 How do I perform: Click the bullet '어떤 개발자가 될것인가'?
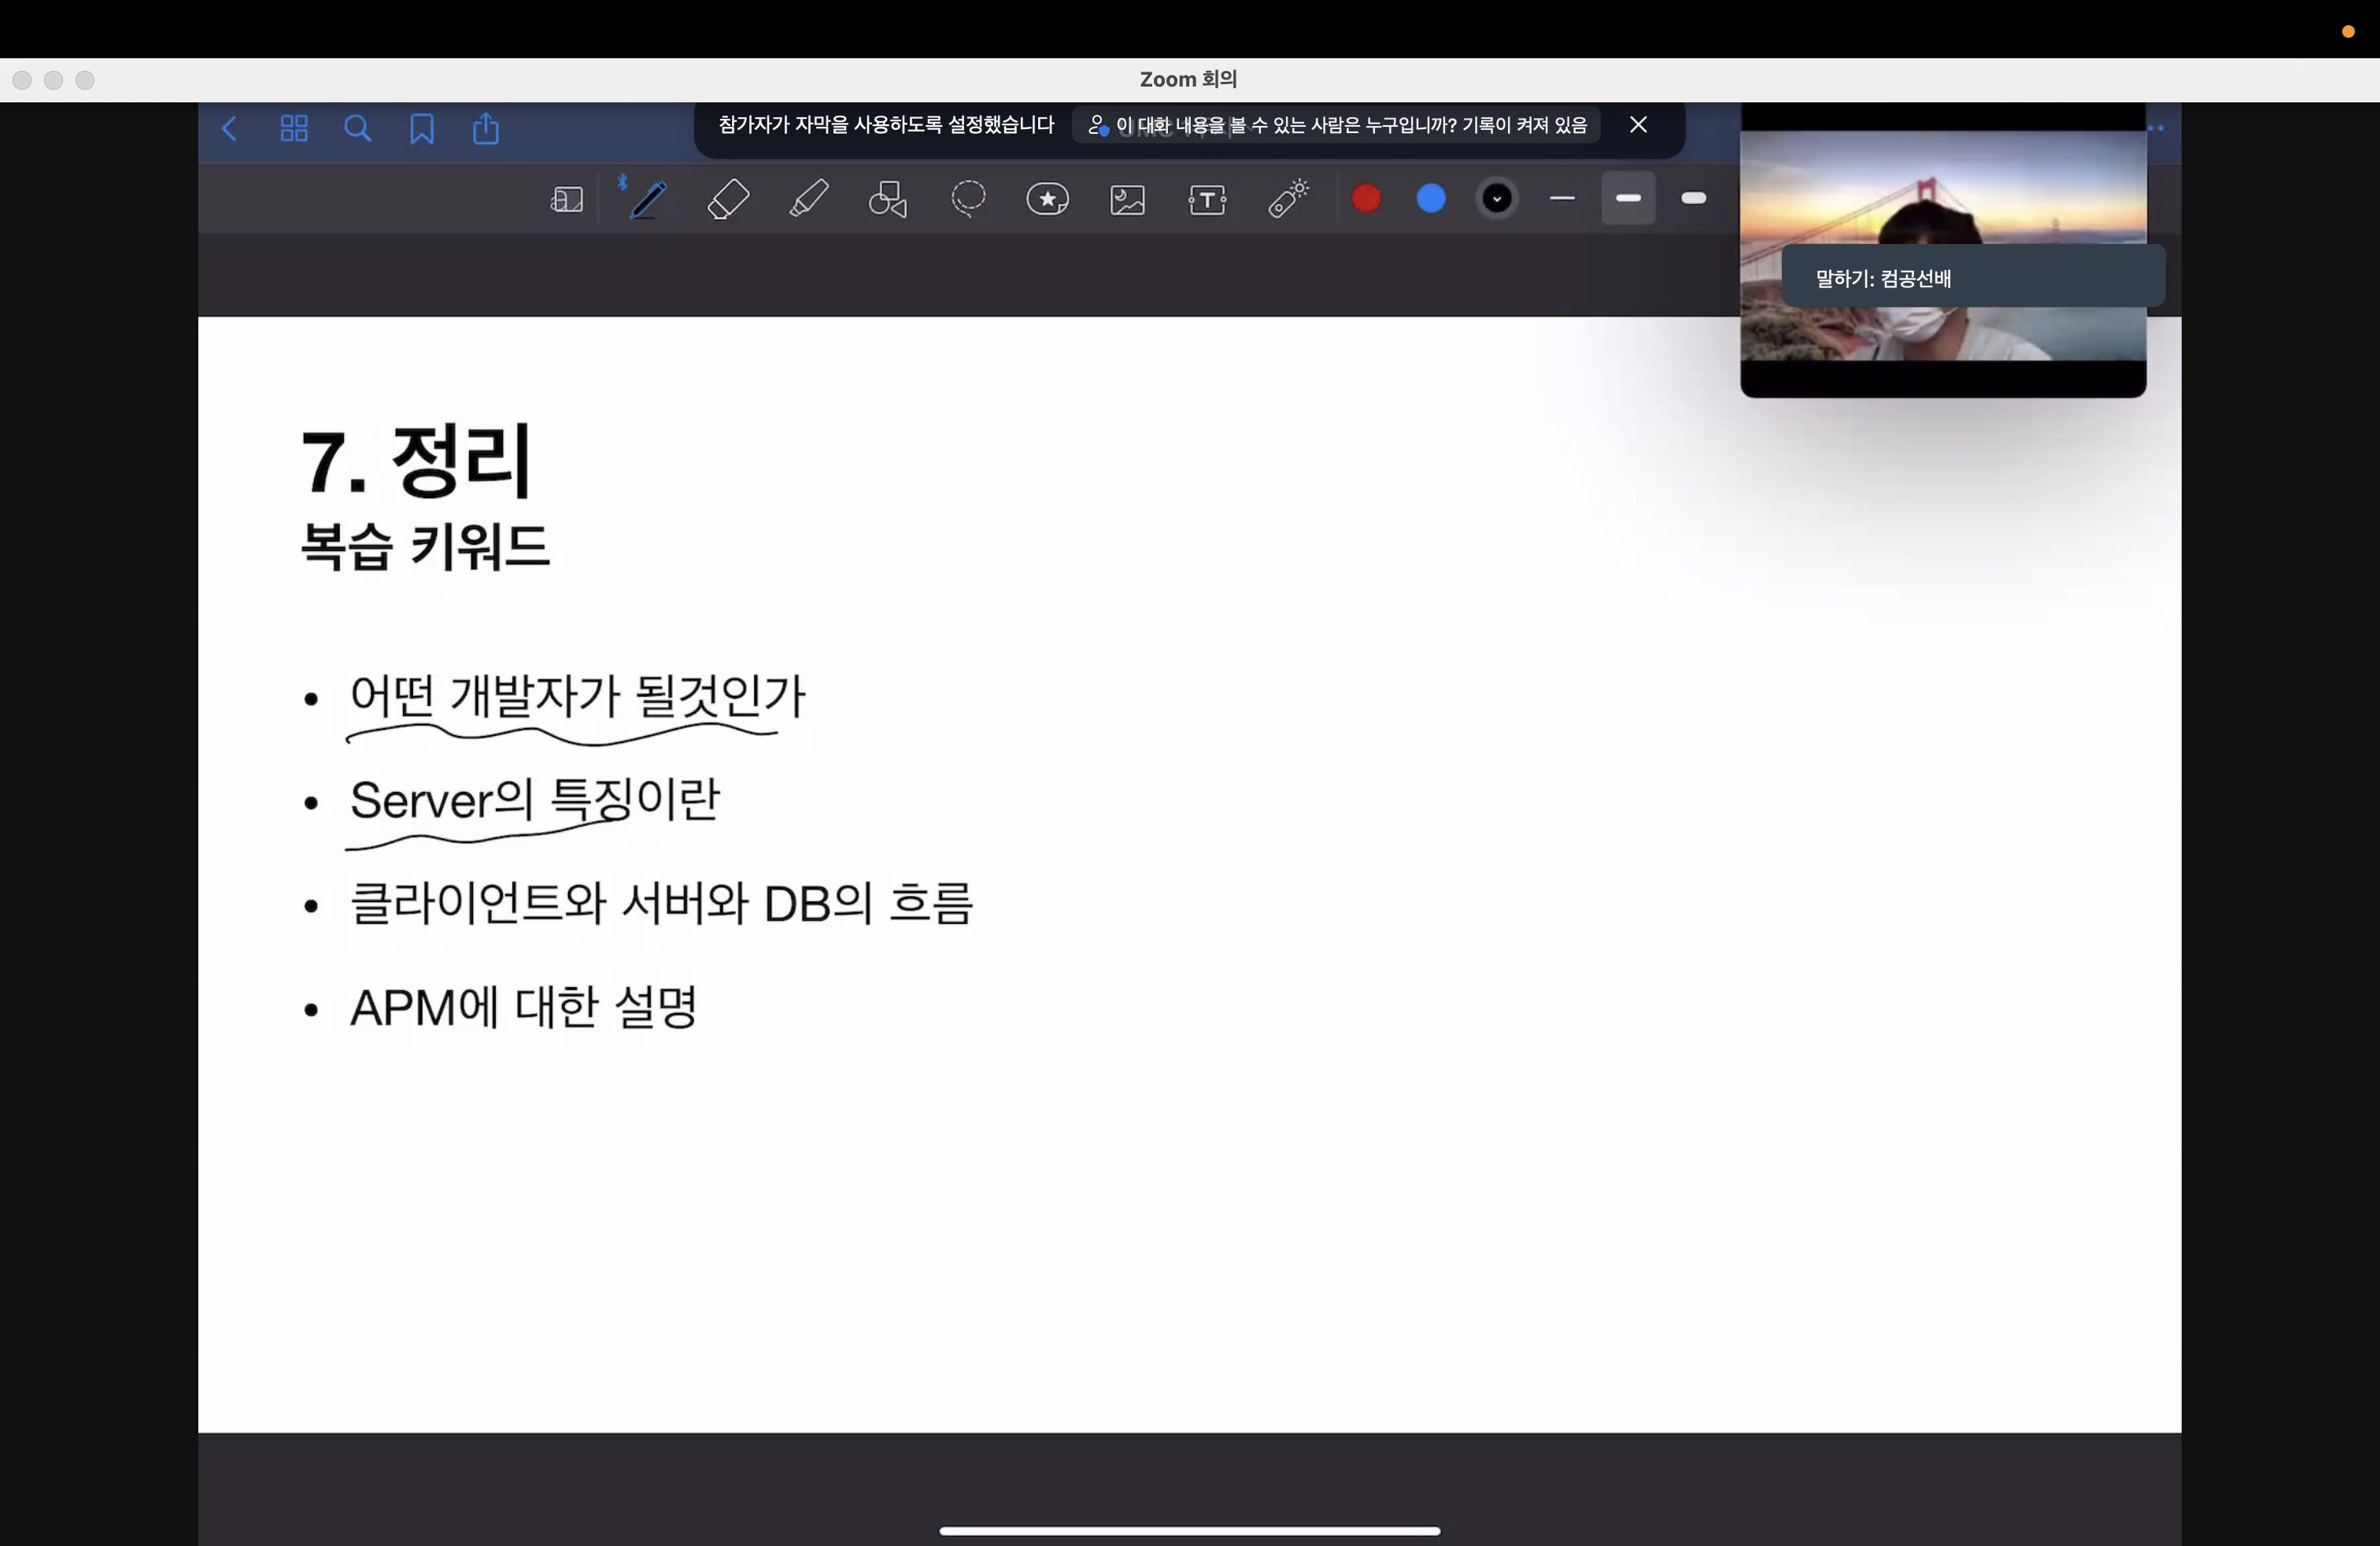tap(577, 696)
